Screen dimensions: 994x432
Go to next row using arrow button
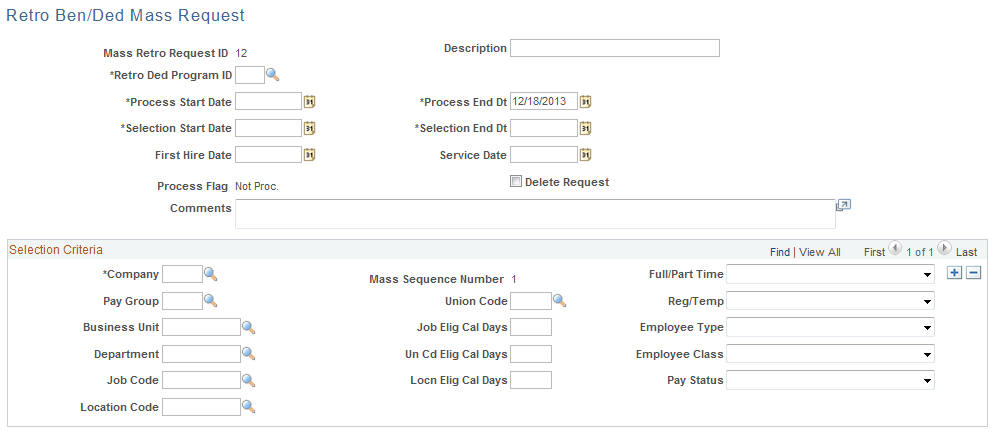tap(945, 249)
